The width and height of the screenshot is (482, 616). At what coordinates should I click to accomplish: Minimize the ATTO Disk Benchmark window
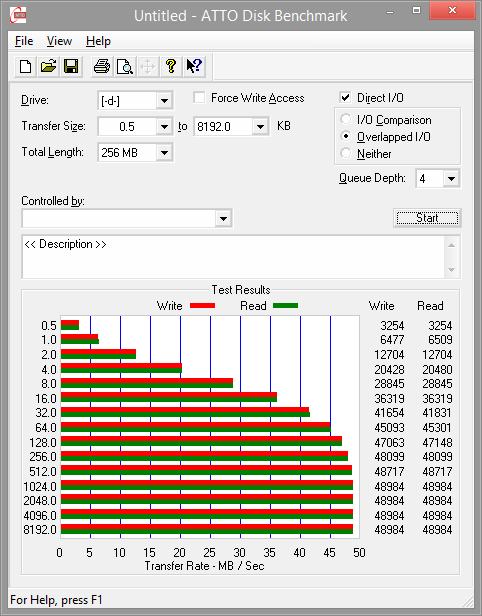[x=390, y=12]
